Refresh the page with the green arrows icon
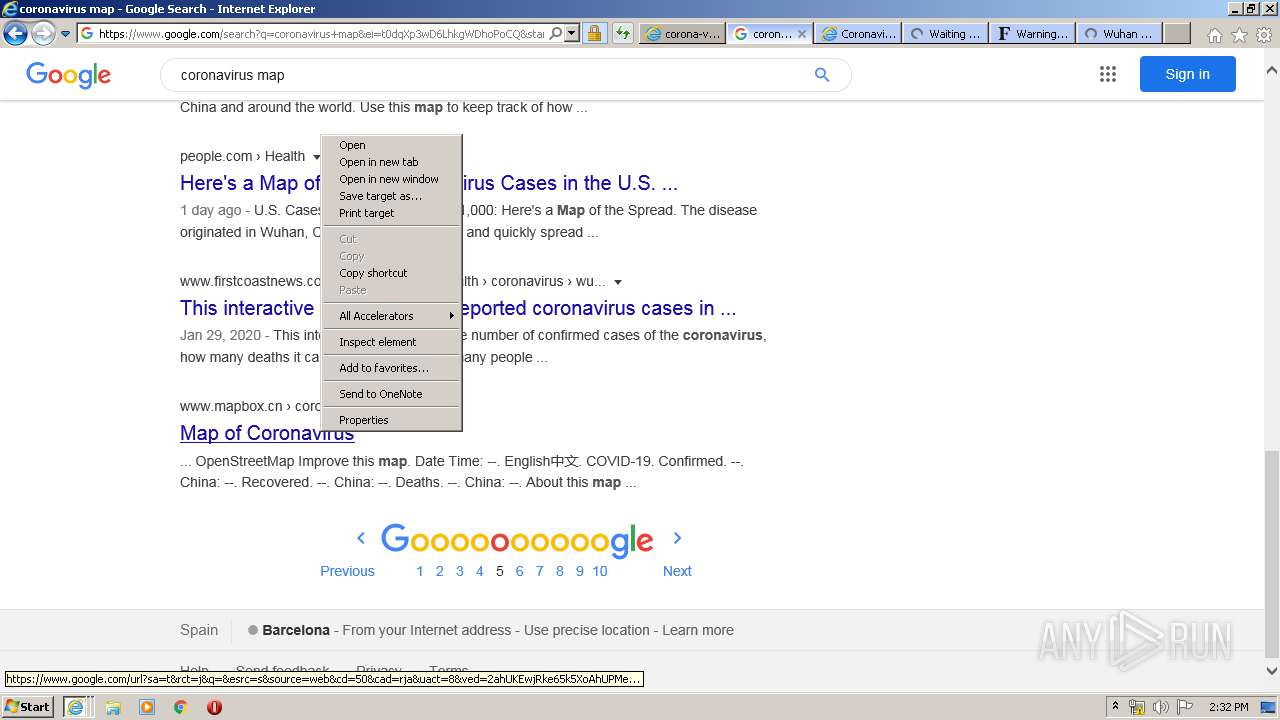This screenshot has width=1280, height=720. click(x=623, y=33)
